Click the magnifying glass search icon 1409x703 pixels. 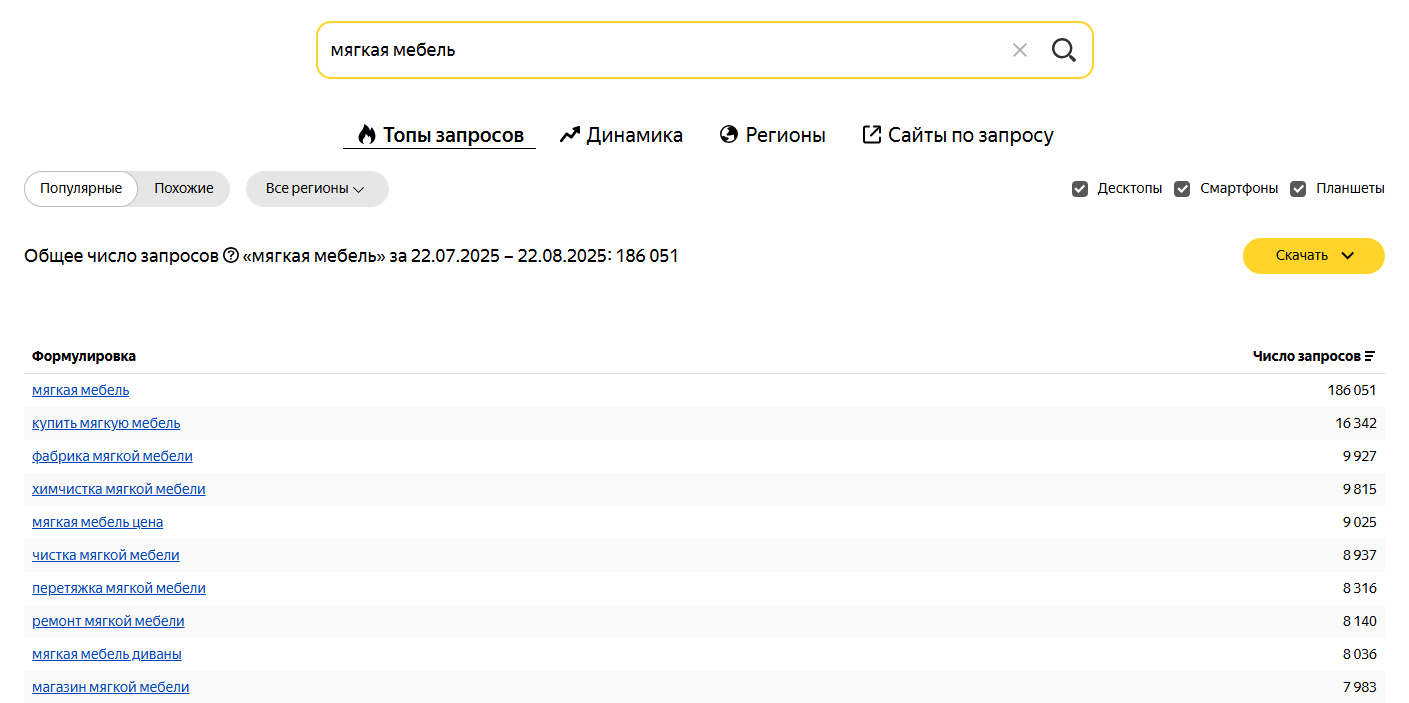pyautogui.click(x=1063, y=50)
